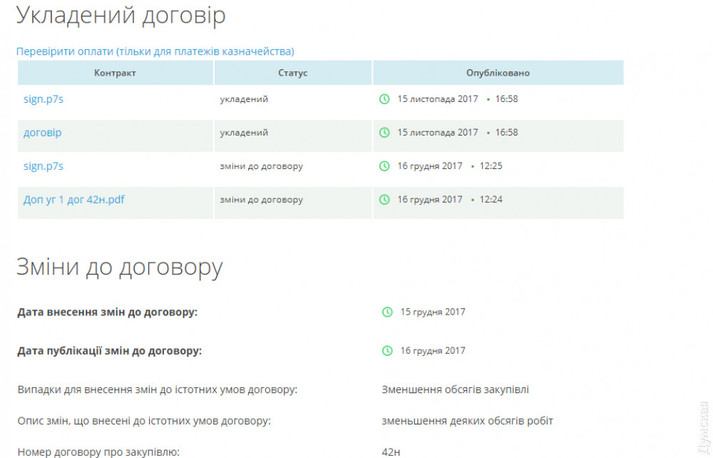Open the first sign.p7s file link
713x458 pixels.
(43, 99)
